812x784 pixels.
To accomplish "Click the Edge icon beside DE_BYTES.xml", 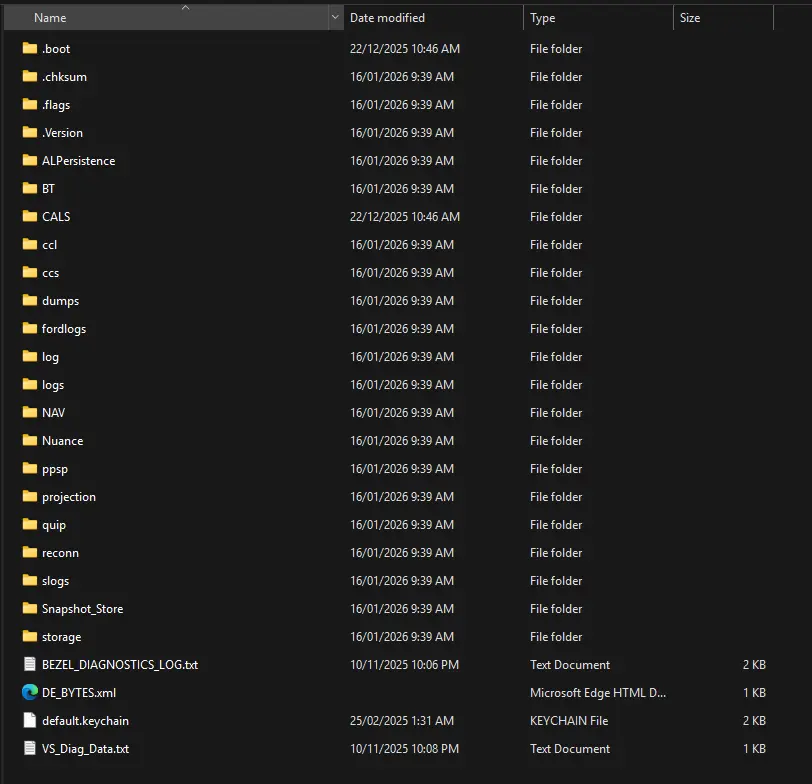I will (30, 692).
